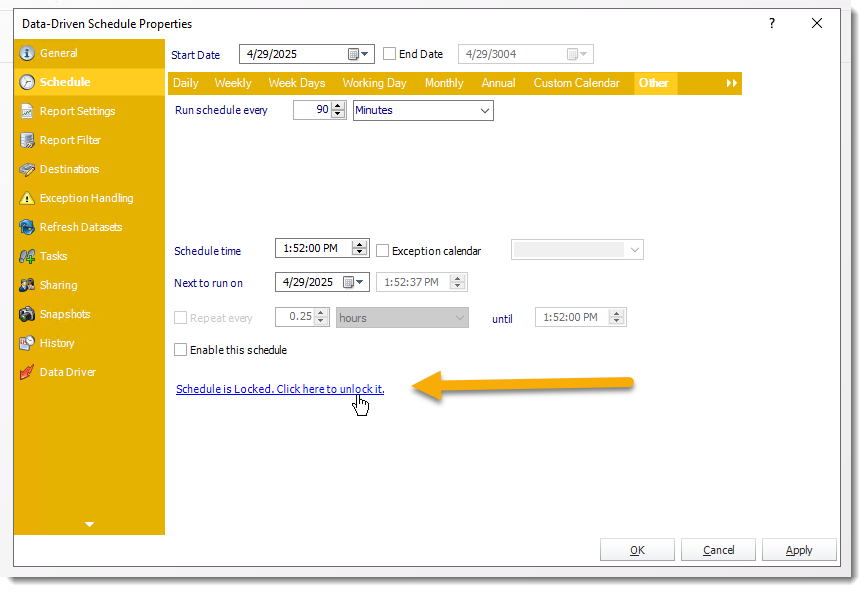
Task: Apply the schedule changes
Action: click(x=799, y=549)
